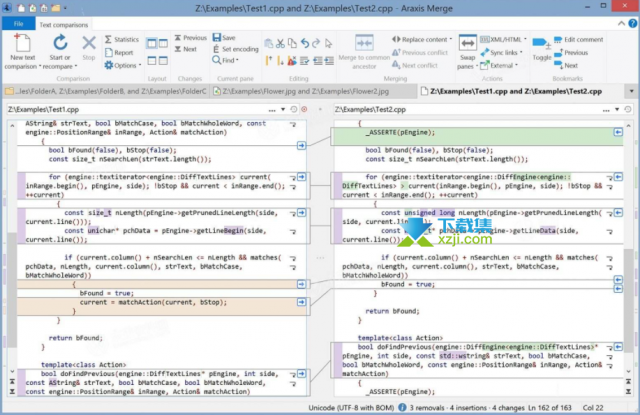Viewport: 640px width, 415px height.
Task: Open the Report document item
Action: point(119,52)
